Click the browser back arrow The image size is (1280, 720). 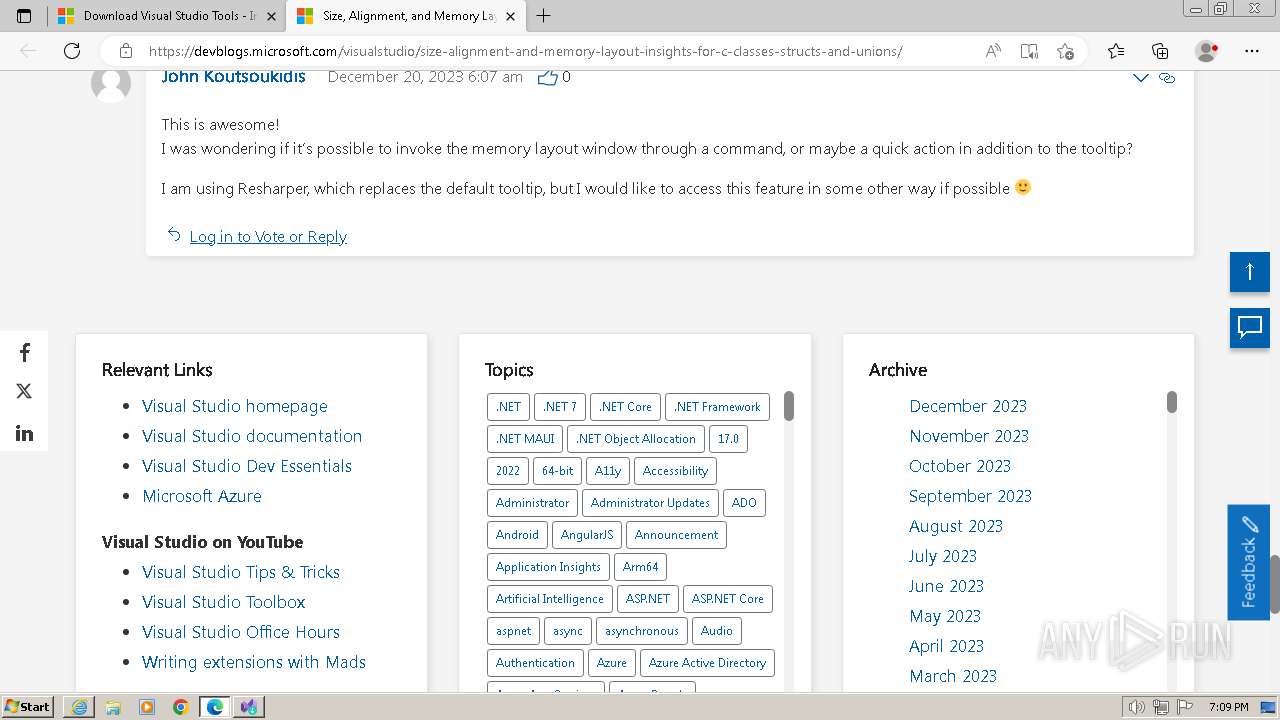coord(28,51)
